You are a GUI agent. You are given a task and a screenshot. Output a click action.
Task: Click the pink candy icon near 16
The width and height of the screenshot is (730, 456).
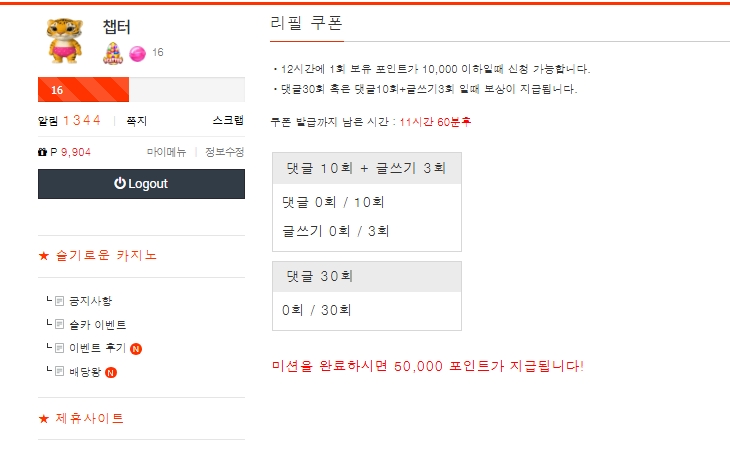point(138,53)
